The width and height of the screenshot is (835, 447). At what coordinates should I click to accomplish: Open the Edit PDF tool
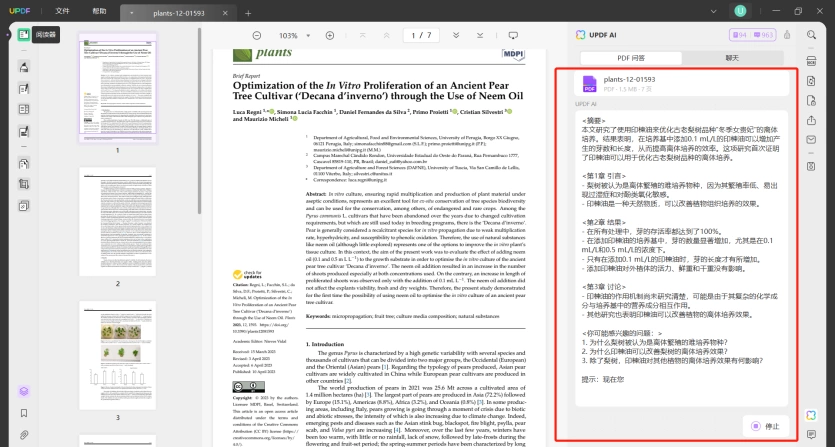(23, 89)
